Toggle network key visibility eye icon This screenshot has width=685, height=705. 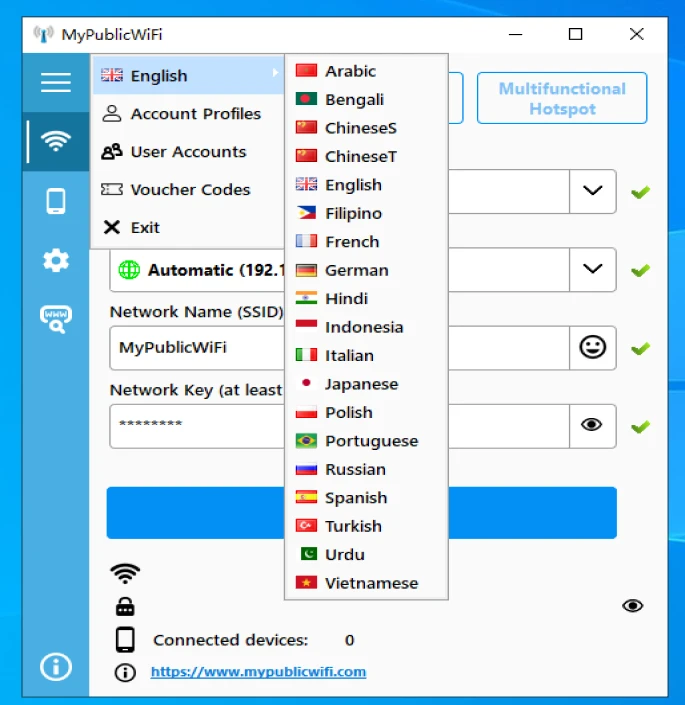(592, 425)
